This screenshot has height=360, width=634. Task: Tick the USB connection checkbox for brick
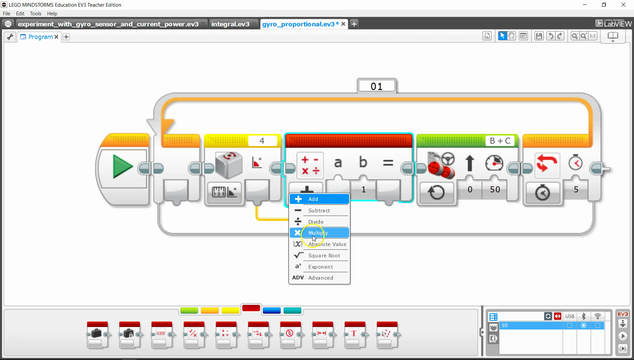569,325
